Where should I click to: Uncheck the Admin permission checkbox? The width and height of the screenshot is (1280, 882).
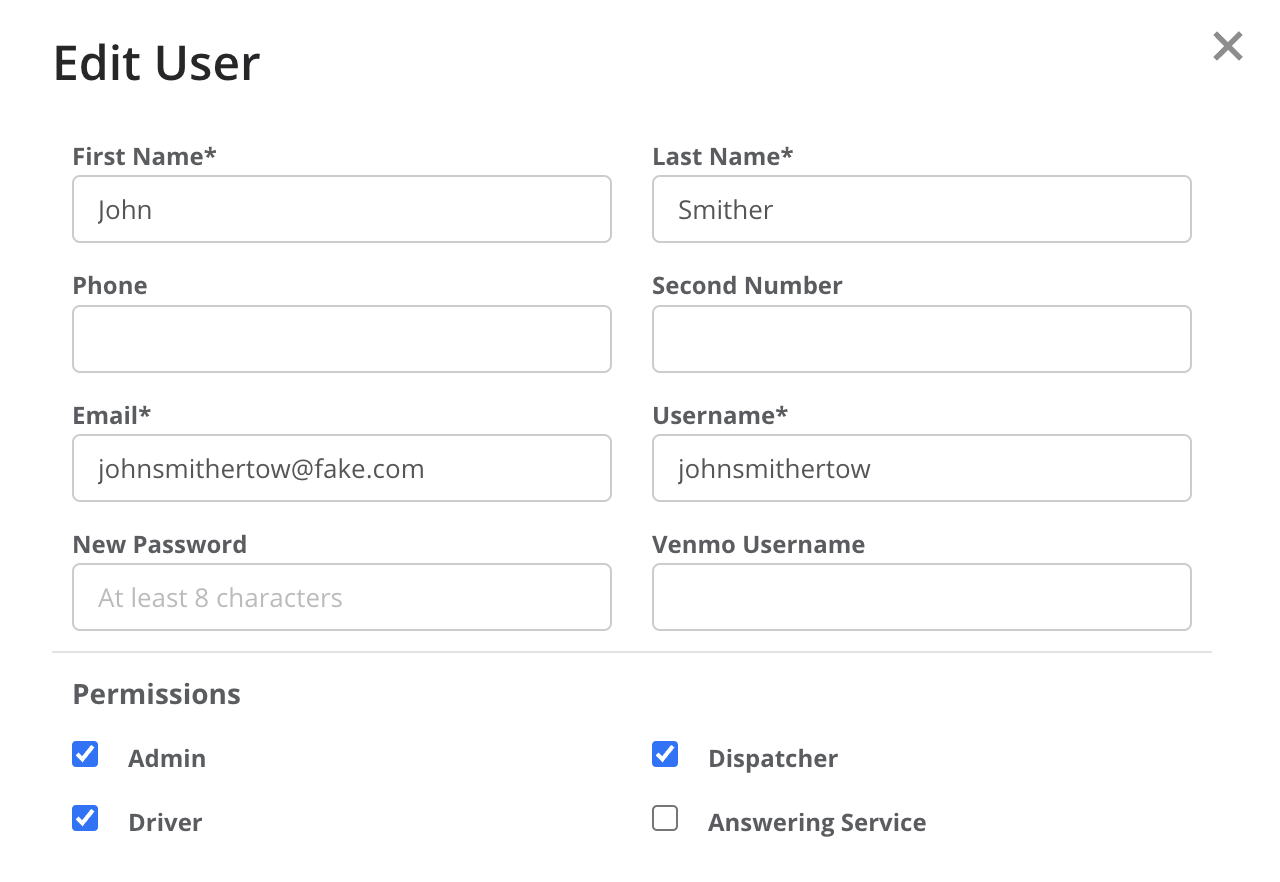[85, 754]
